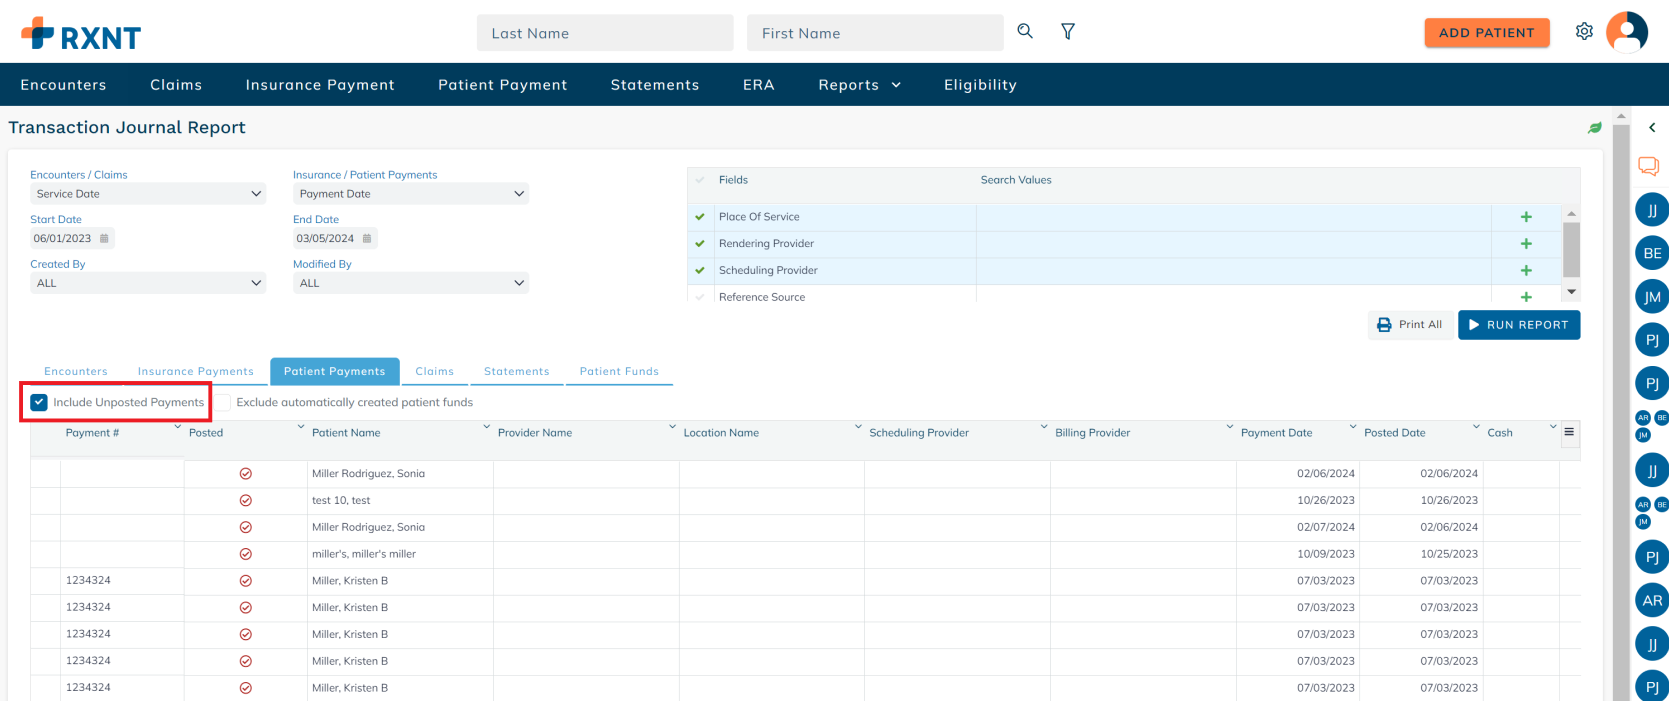Open the BE user chat bubble

click(x=1652, y=253)
